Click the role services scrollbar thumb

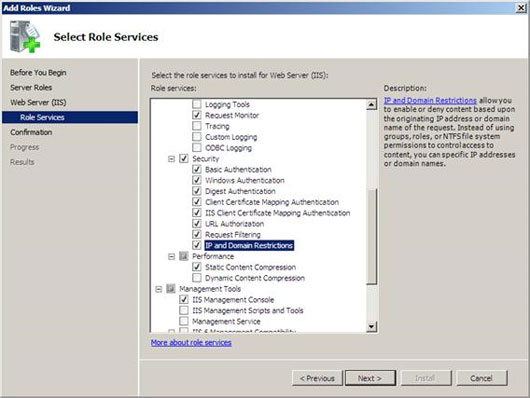[371, 237]
